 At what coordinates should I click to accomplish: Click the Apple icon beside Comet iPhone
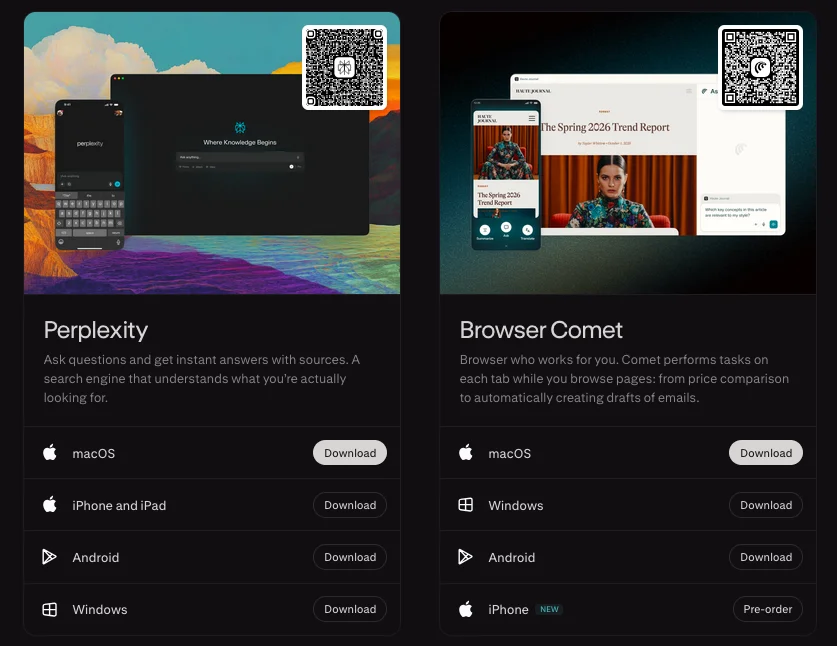[x=465, y=609]
